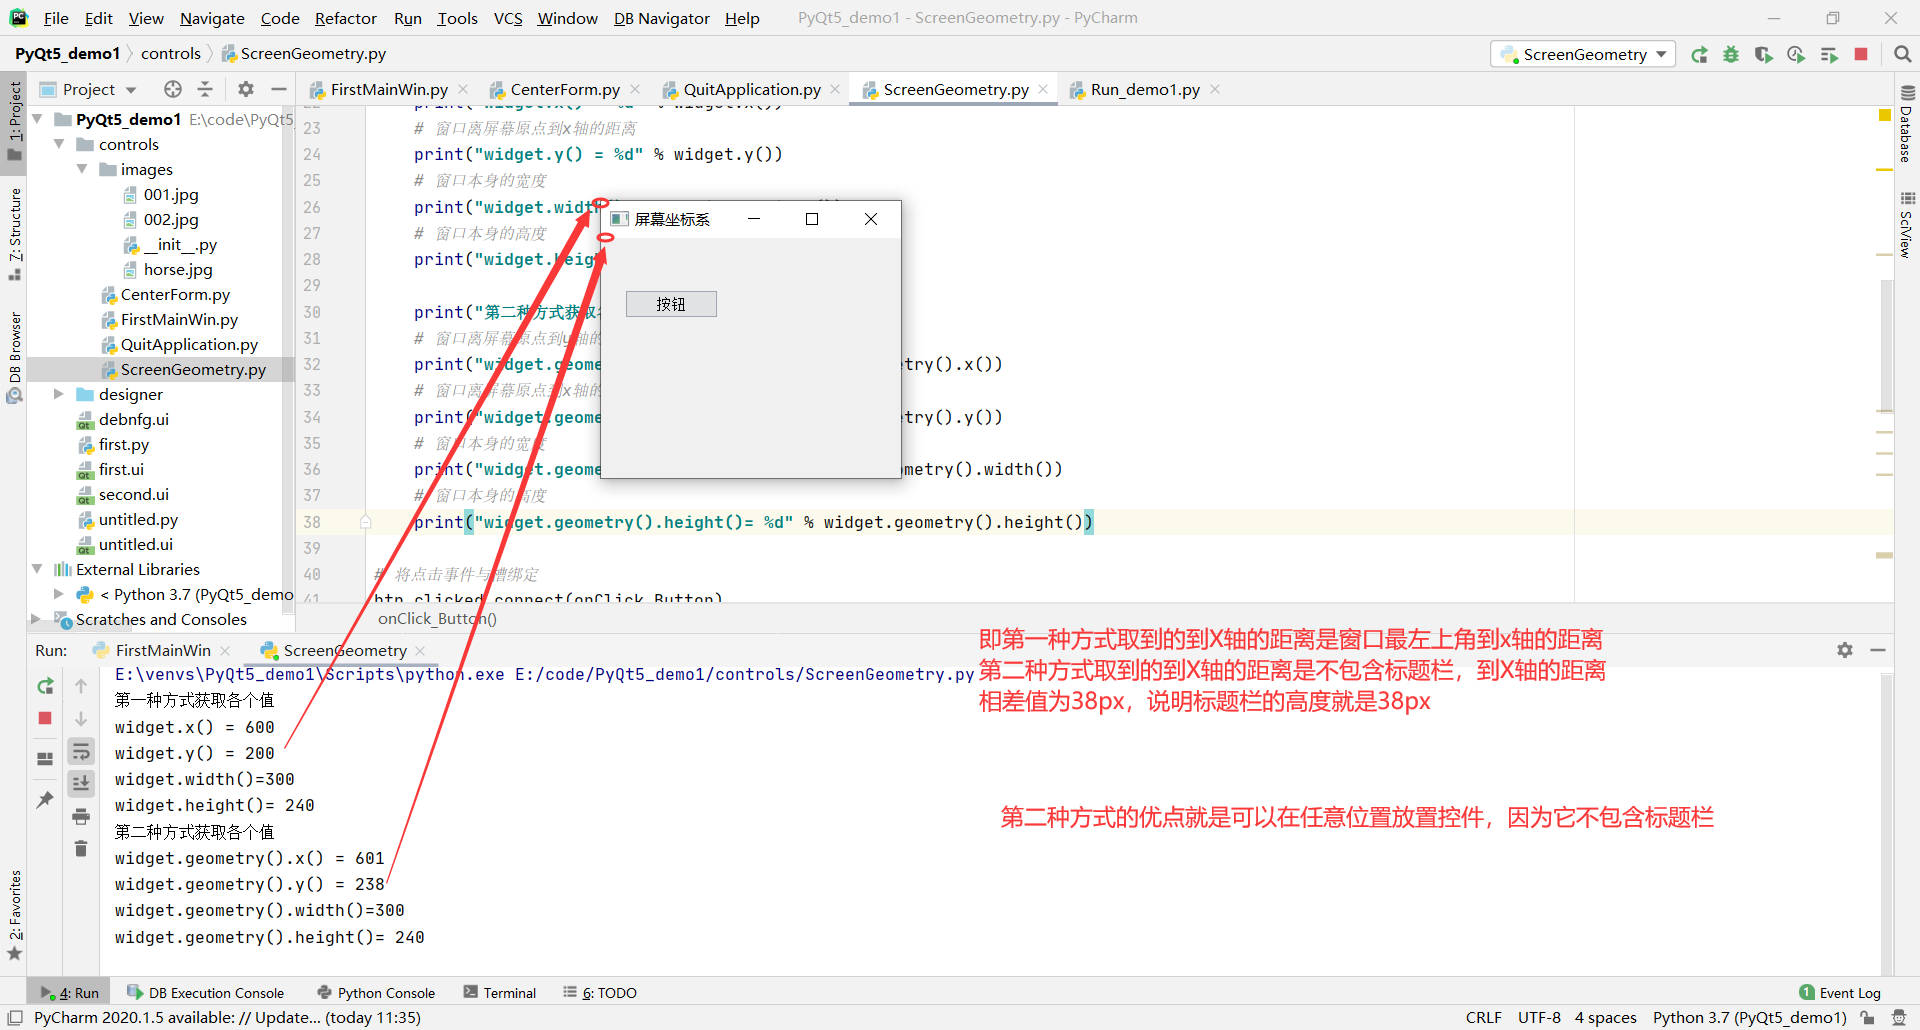Open the Refactor menu
This screenshot has width=1920, height=1030.
[345, 18]
